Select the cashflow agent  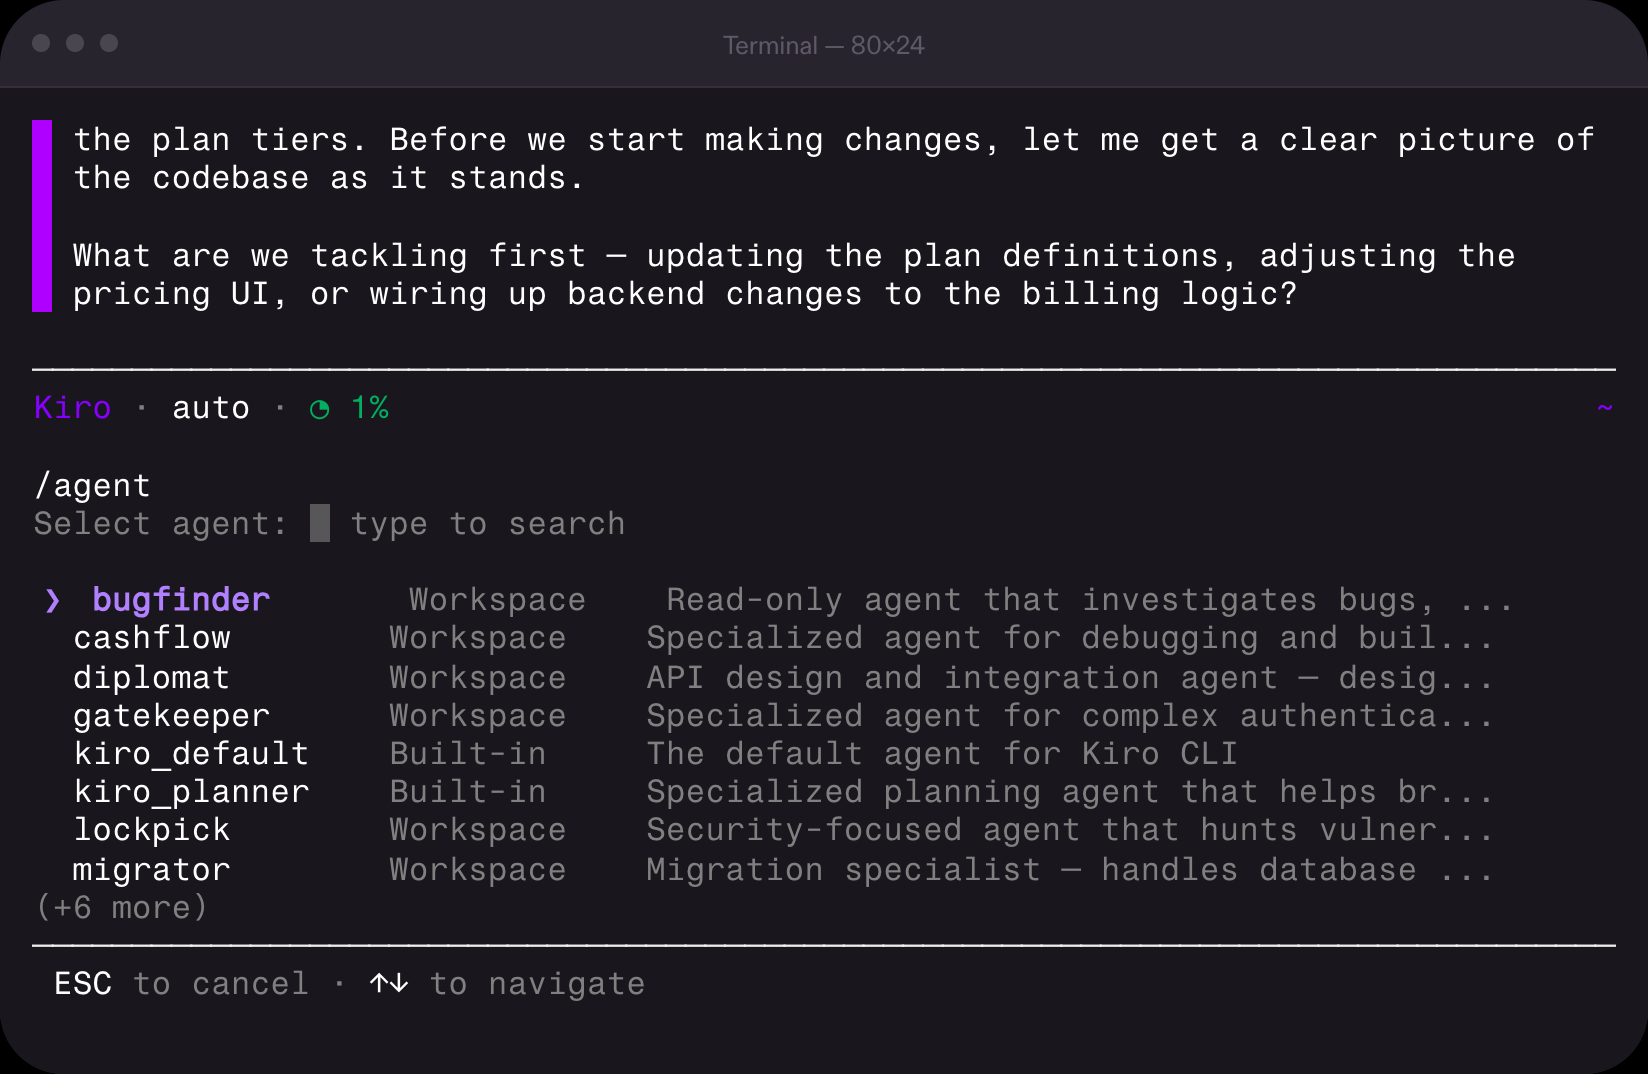coord(152,638)
